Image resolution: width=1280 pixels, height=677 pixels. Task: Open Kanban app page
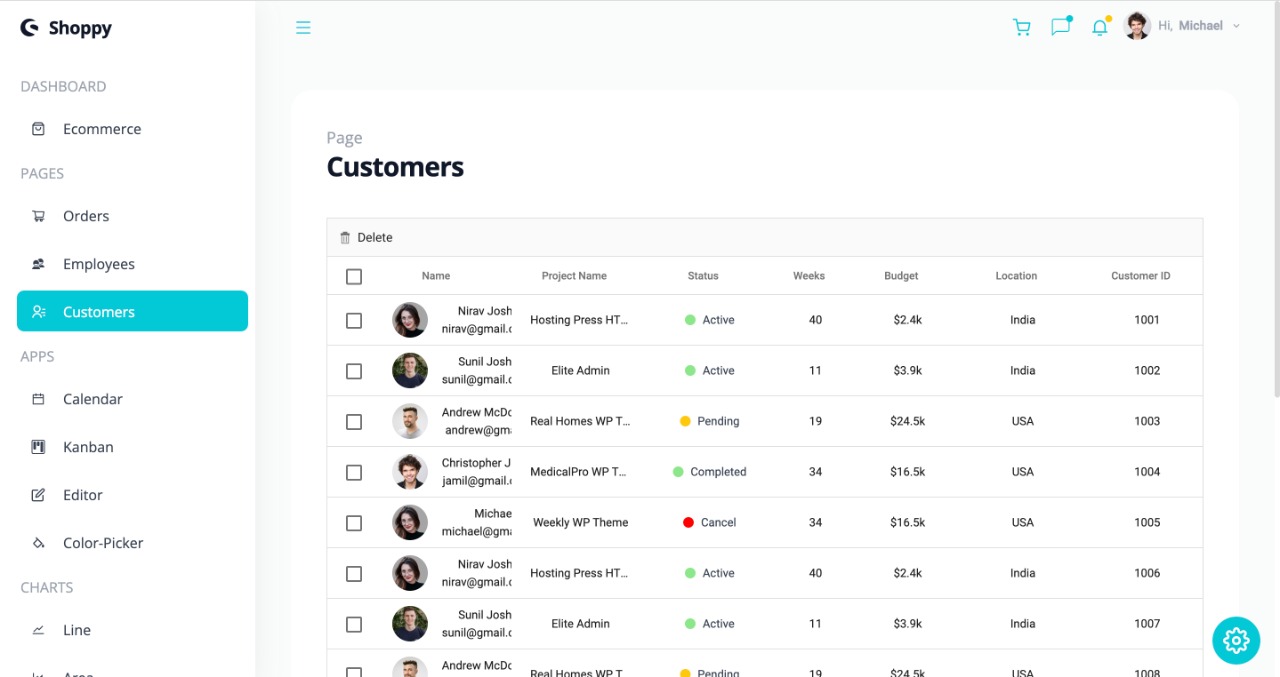click(132, 447)
